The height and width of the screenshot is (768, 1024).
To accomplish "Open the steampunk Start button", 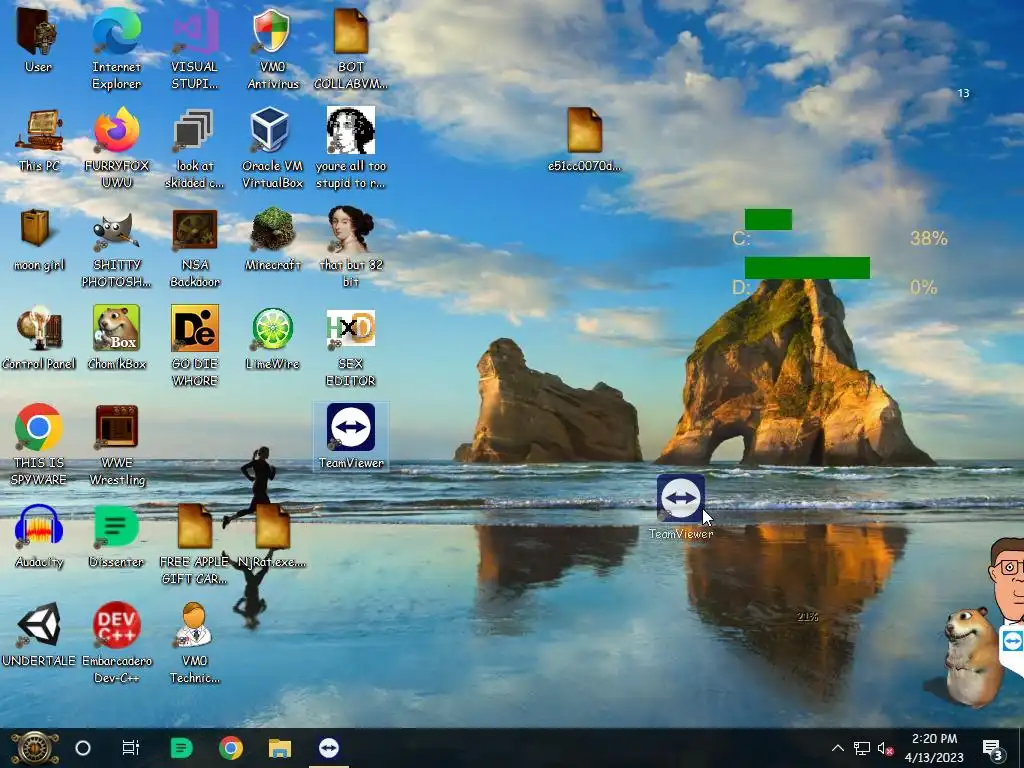I will coord(34,748).
